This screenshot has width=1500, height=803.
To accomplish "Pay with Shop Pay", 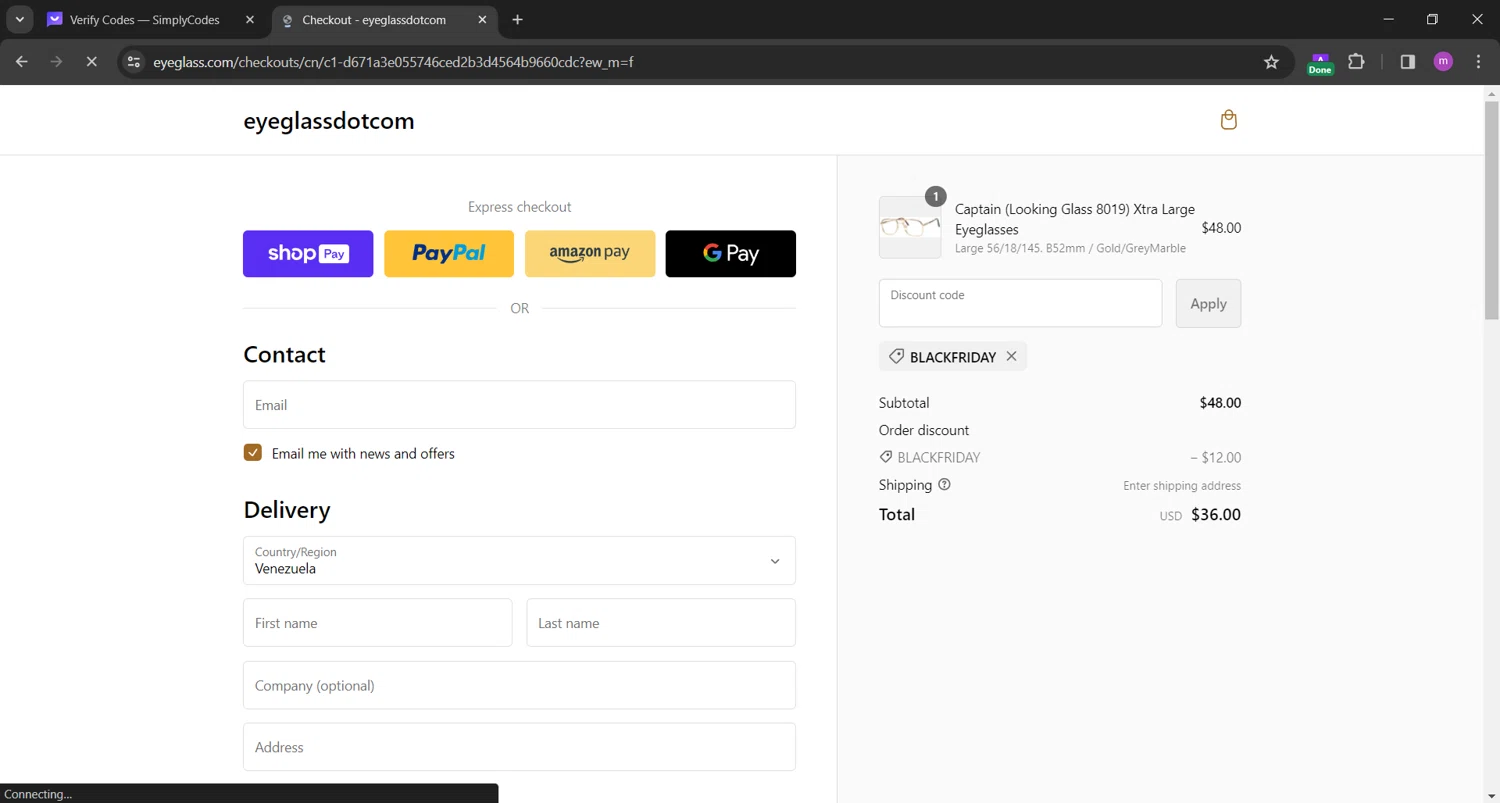I will coord(308,254).
